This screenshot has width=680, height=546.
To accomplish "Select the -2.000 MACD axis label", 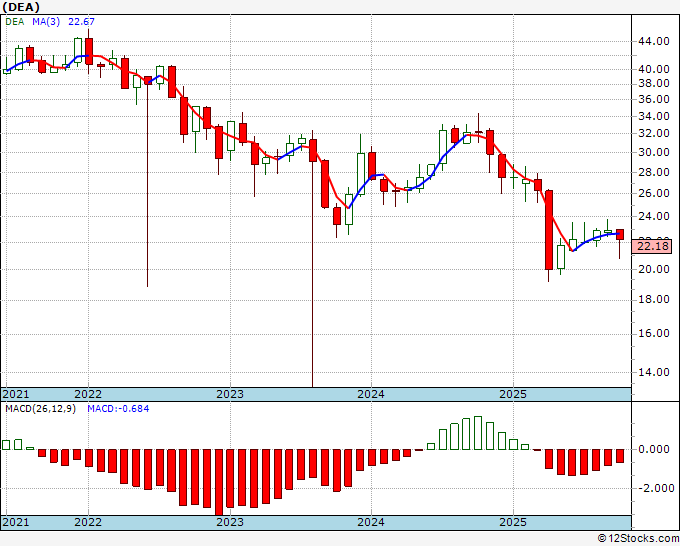I will pos(656,488).
